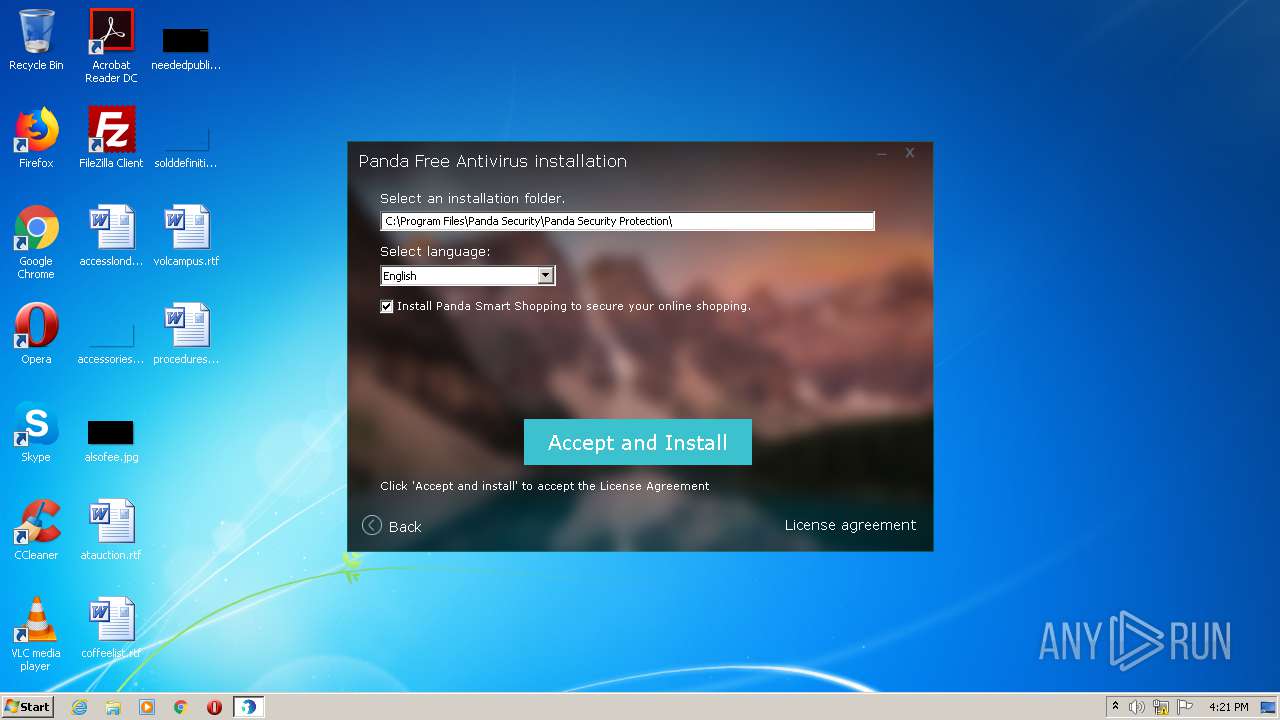Image resolution: width=1280 pixels, height=720 pixels.
Task: Select atauction.rtf document icon
Action: point(111,530)
